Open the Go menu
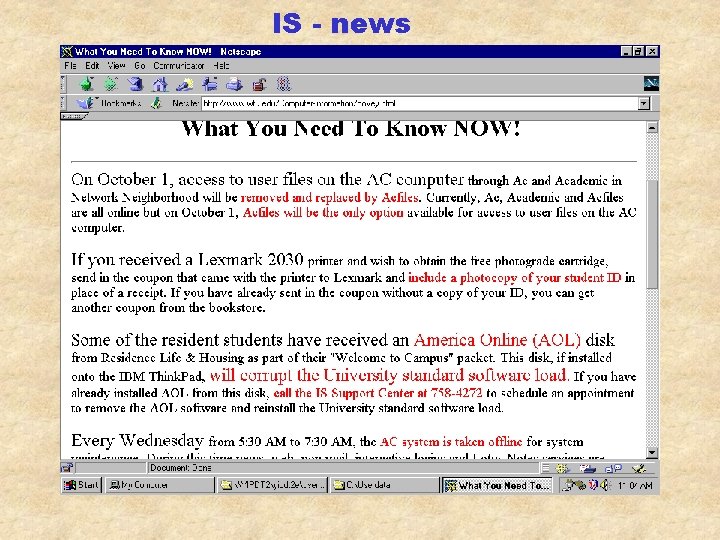 pos(140,66)
